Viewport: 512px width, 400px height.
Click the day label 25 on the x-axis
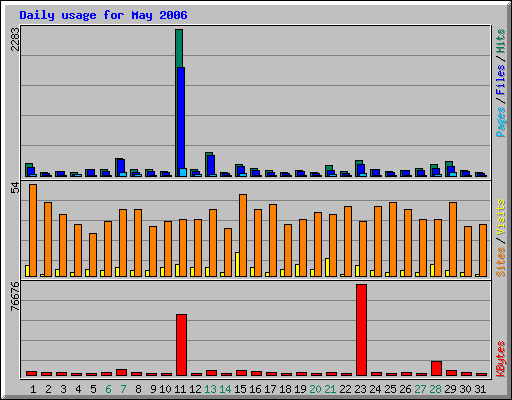tap(390, 389)
